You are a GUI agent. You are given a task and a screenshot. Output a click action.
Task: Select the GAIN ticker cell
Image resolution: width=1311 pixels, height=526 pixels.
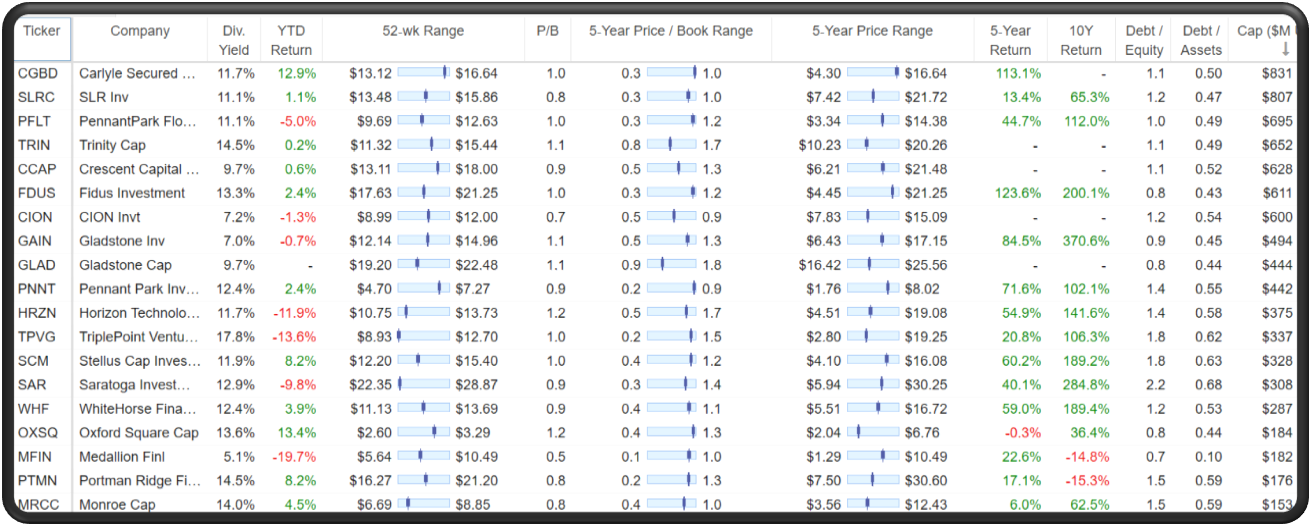[35, 241]
